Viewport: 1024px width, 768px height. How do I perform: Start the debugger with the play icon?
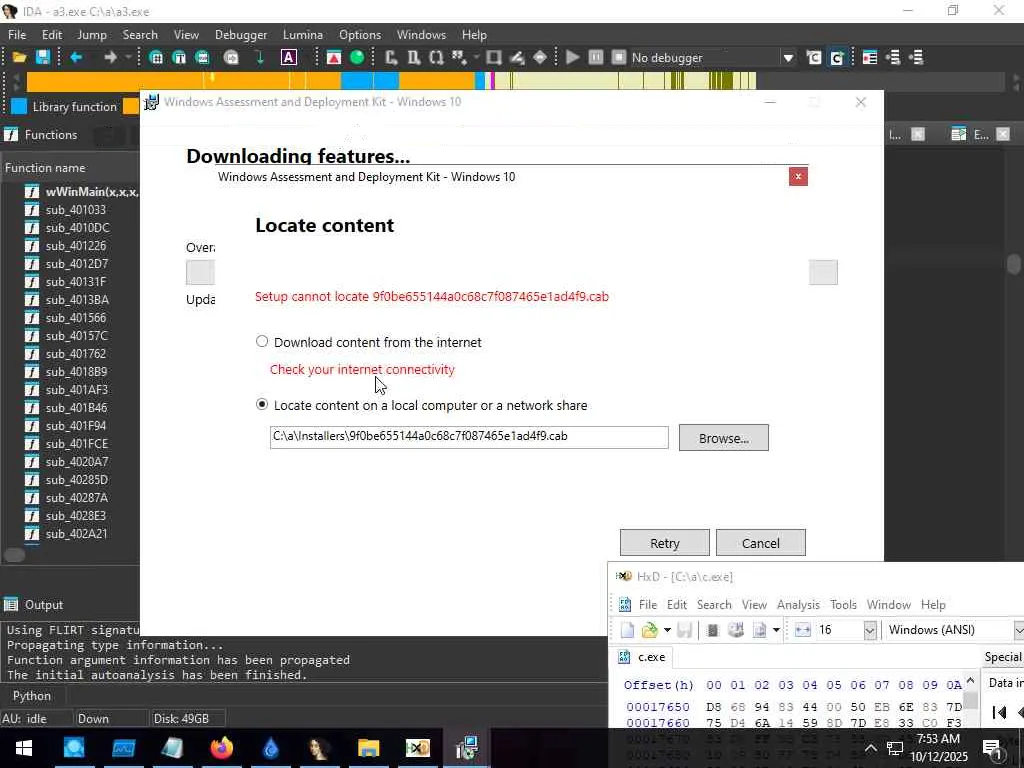point(573,57)
